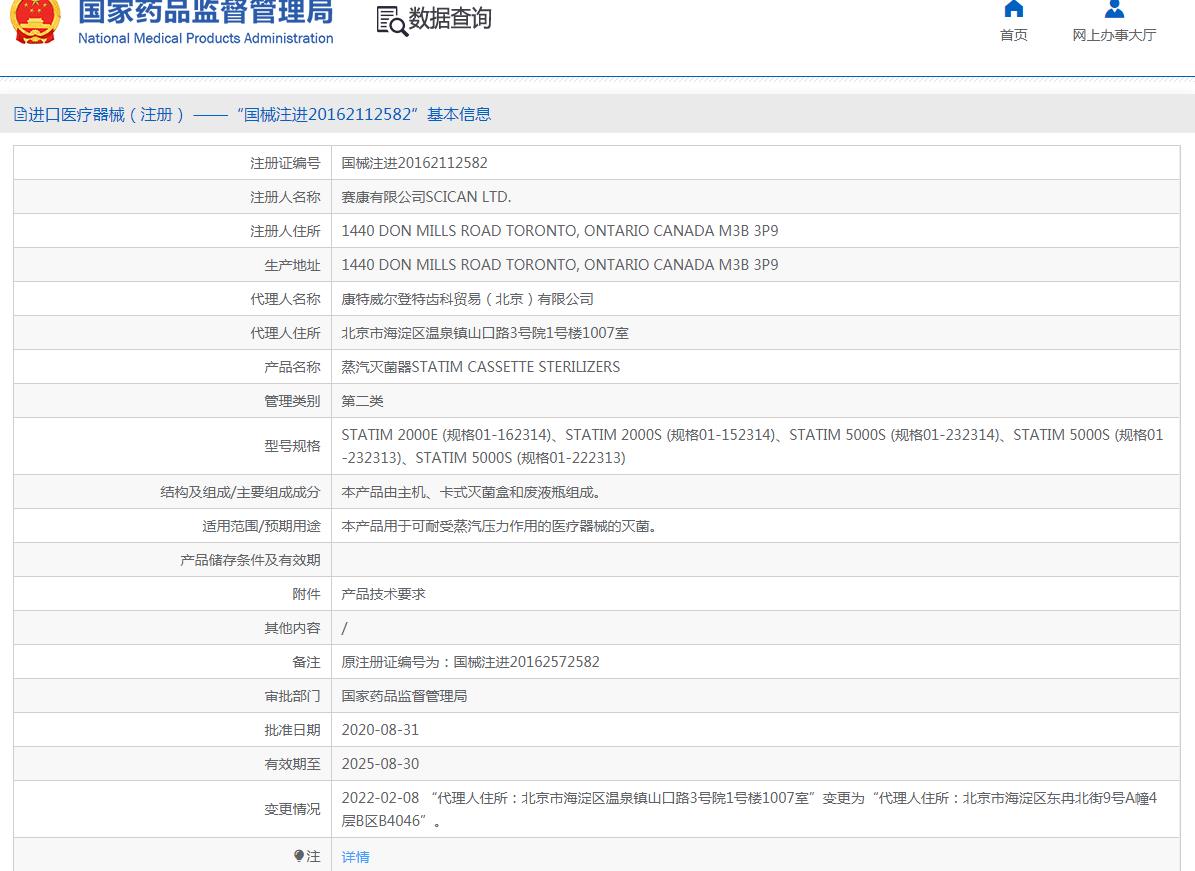
Task: Click the 数据查询 heading text
Action: 450,18
